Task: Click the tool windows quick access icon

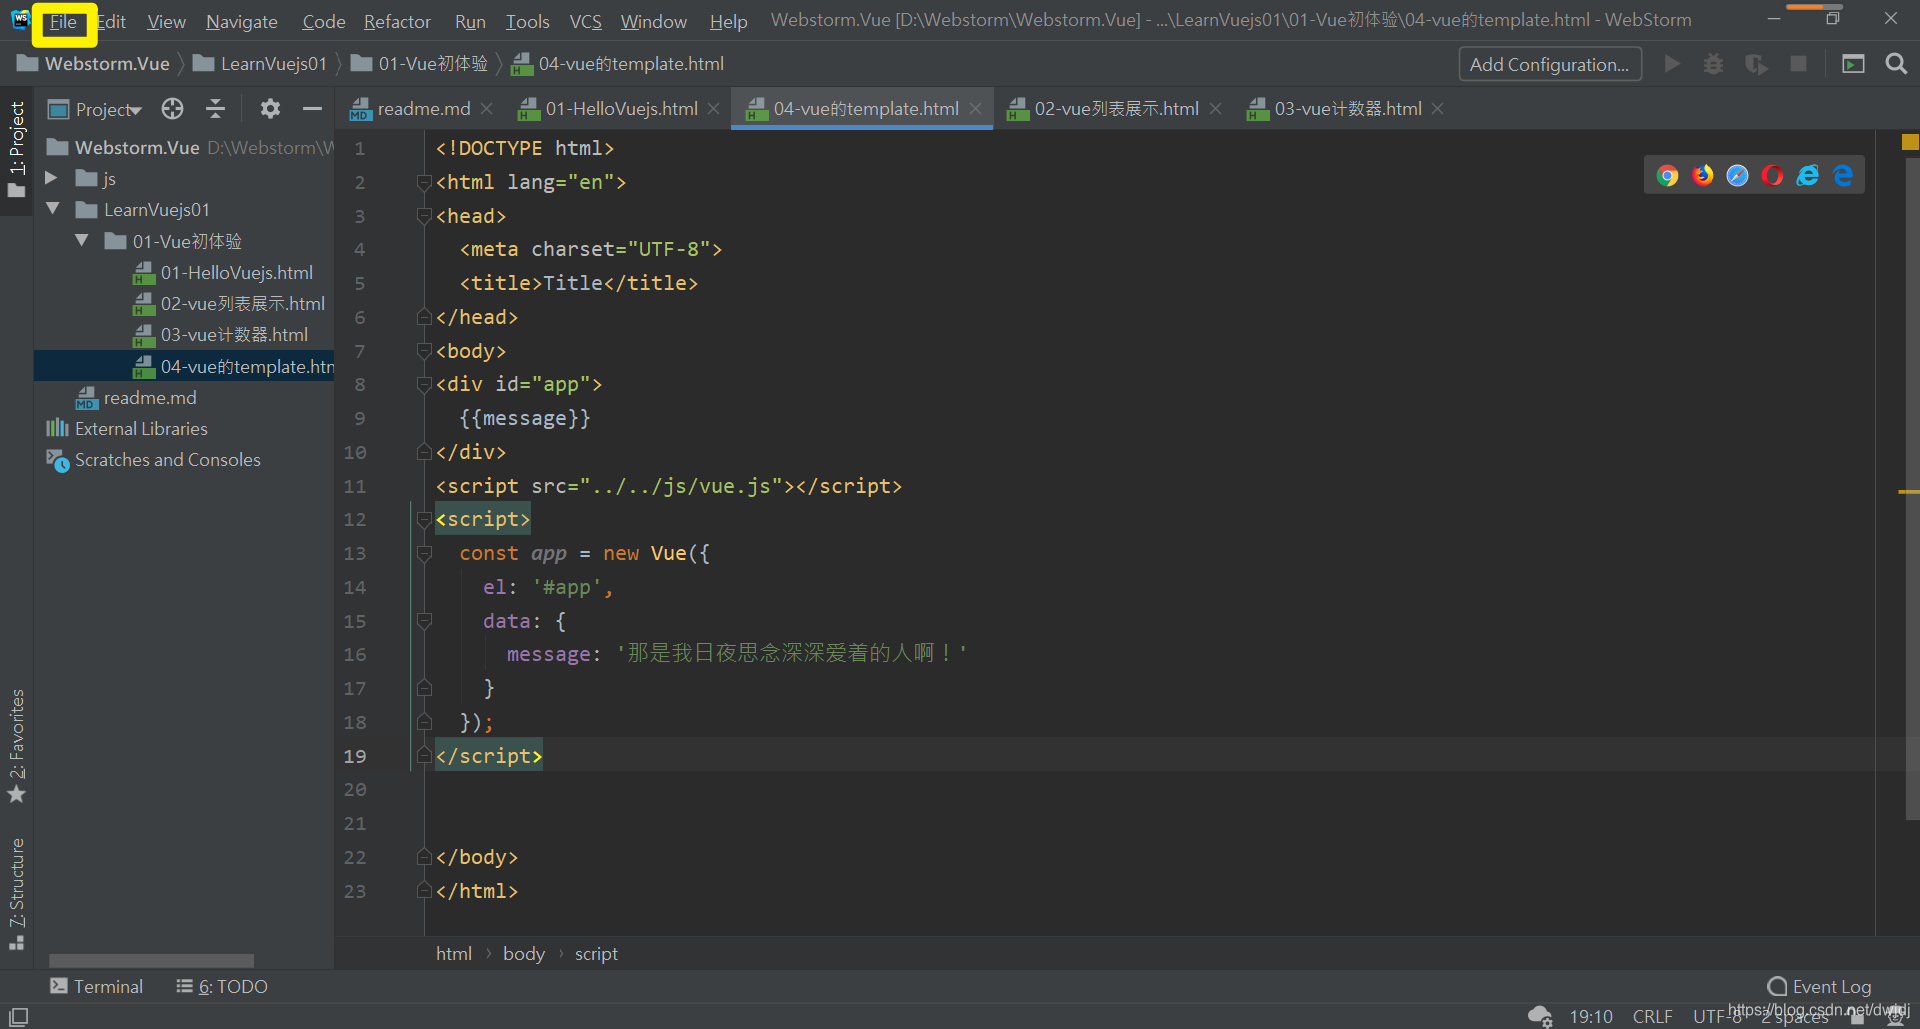Action: 18,1016
